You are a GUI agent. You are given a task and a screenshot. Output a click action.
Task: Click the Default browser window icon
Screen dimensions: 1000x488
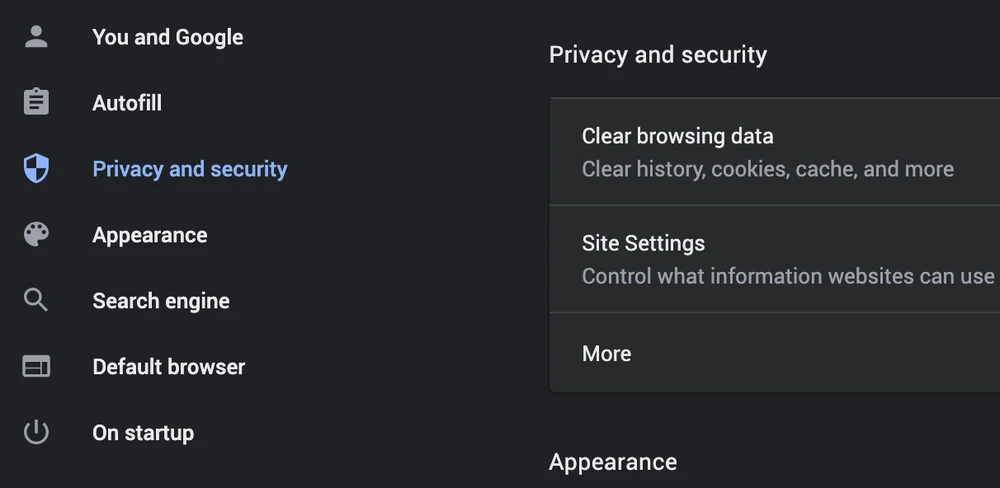(x=36, y=367)
